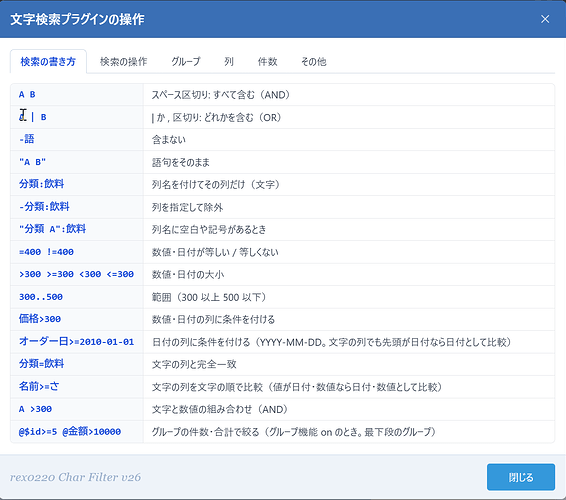Click the '"分類 A":飲料' example
Screen dimensions: 566x500
point(52,229)
